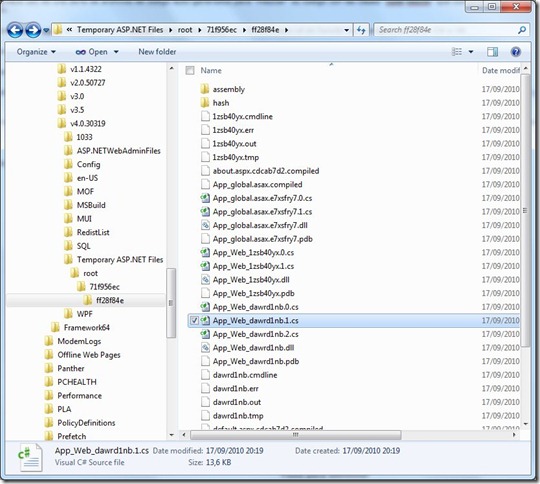Screen dimensions: 540x484
Task: Create a New folder
Action: [x=157, y=52]
